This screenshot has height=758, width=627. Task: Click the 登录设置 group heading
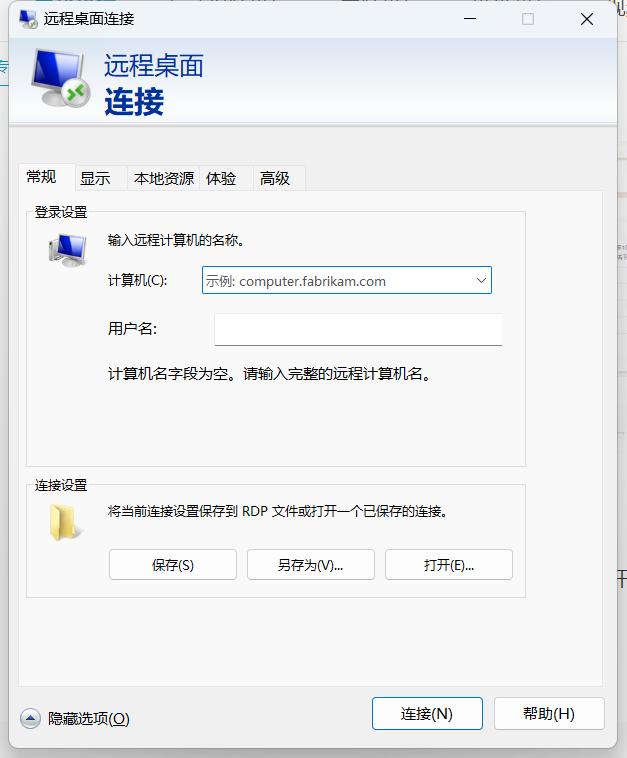pos(61,212)
